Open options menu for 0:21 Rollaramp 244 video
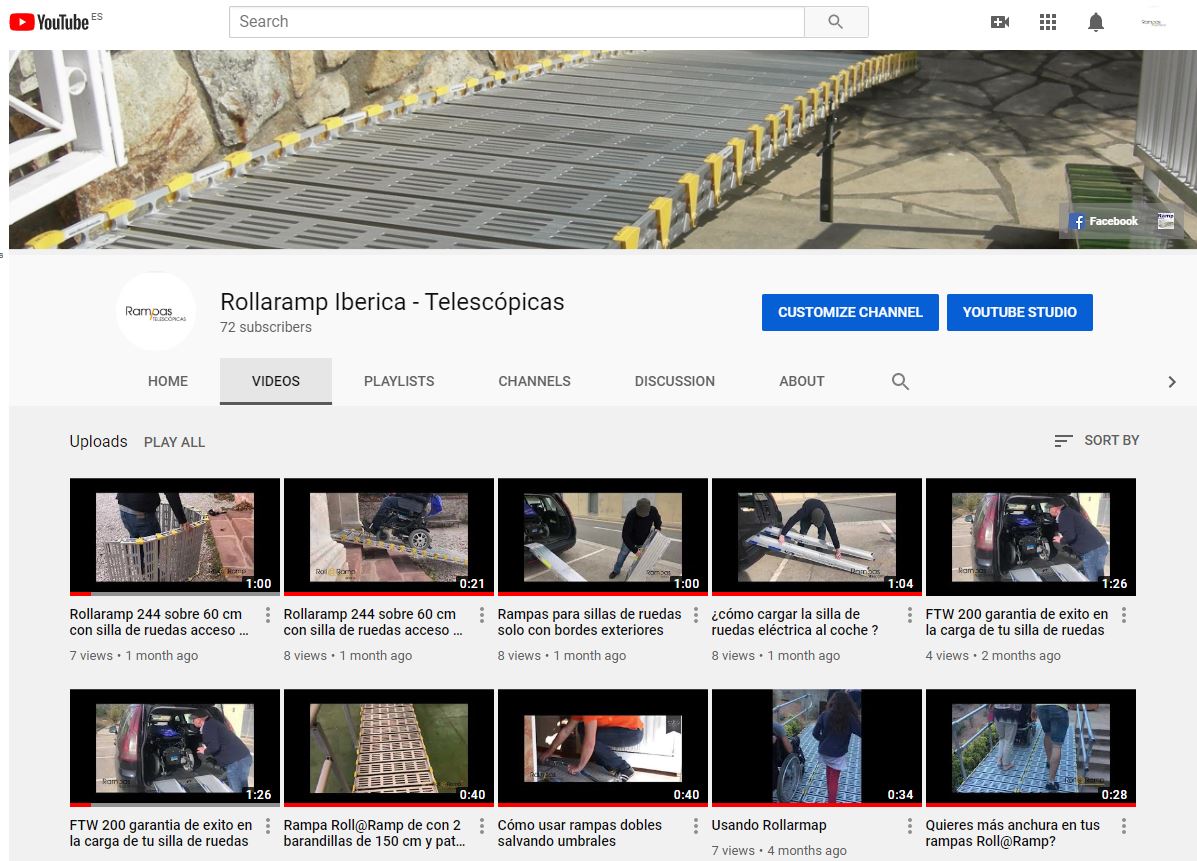The height and width of the screenshot is (861, 1197). pos(482,614)
